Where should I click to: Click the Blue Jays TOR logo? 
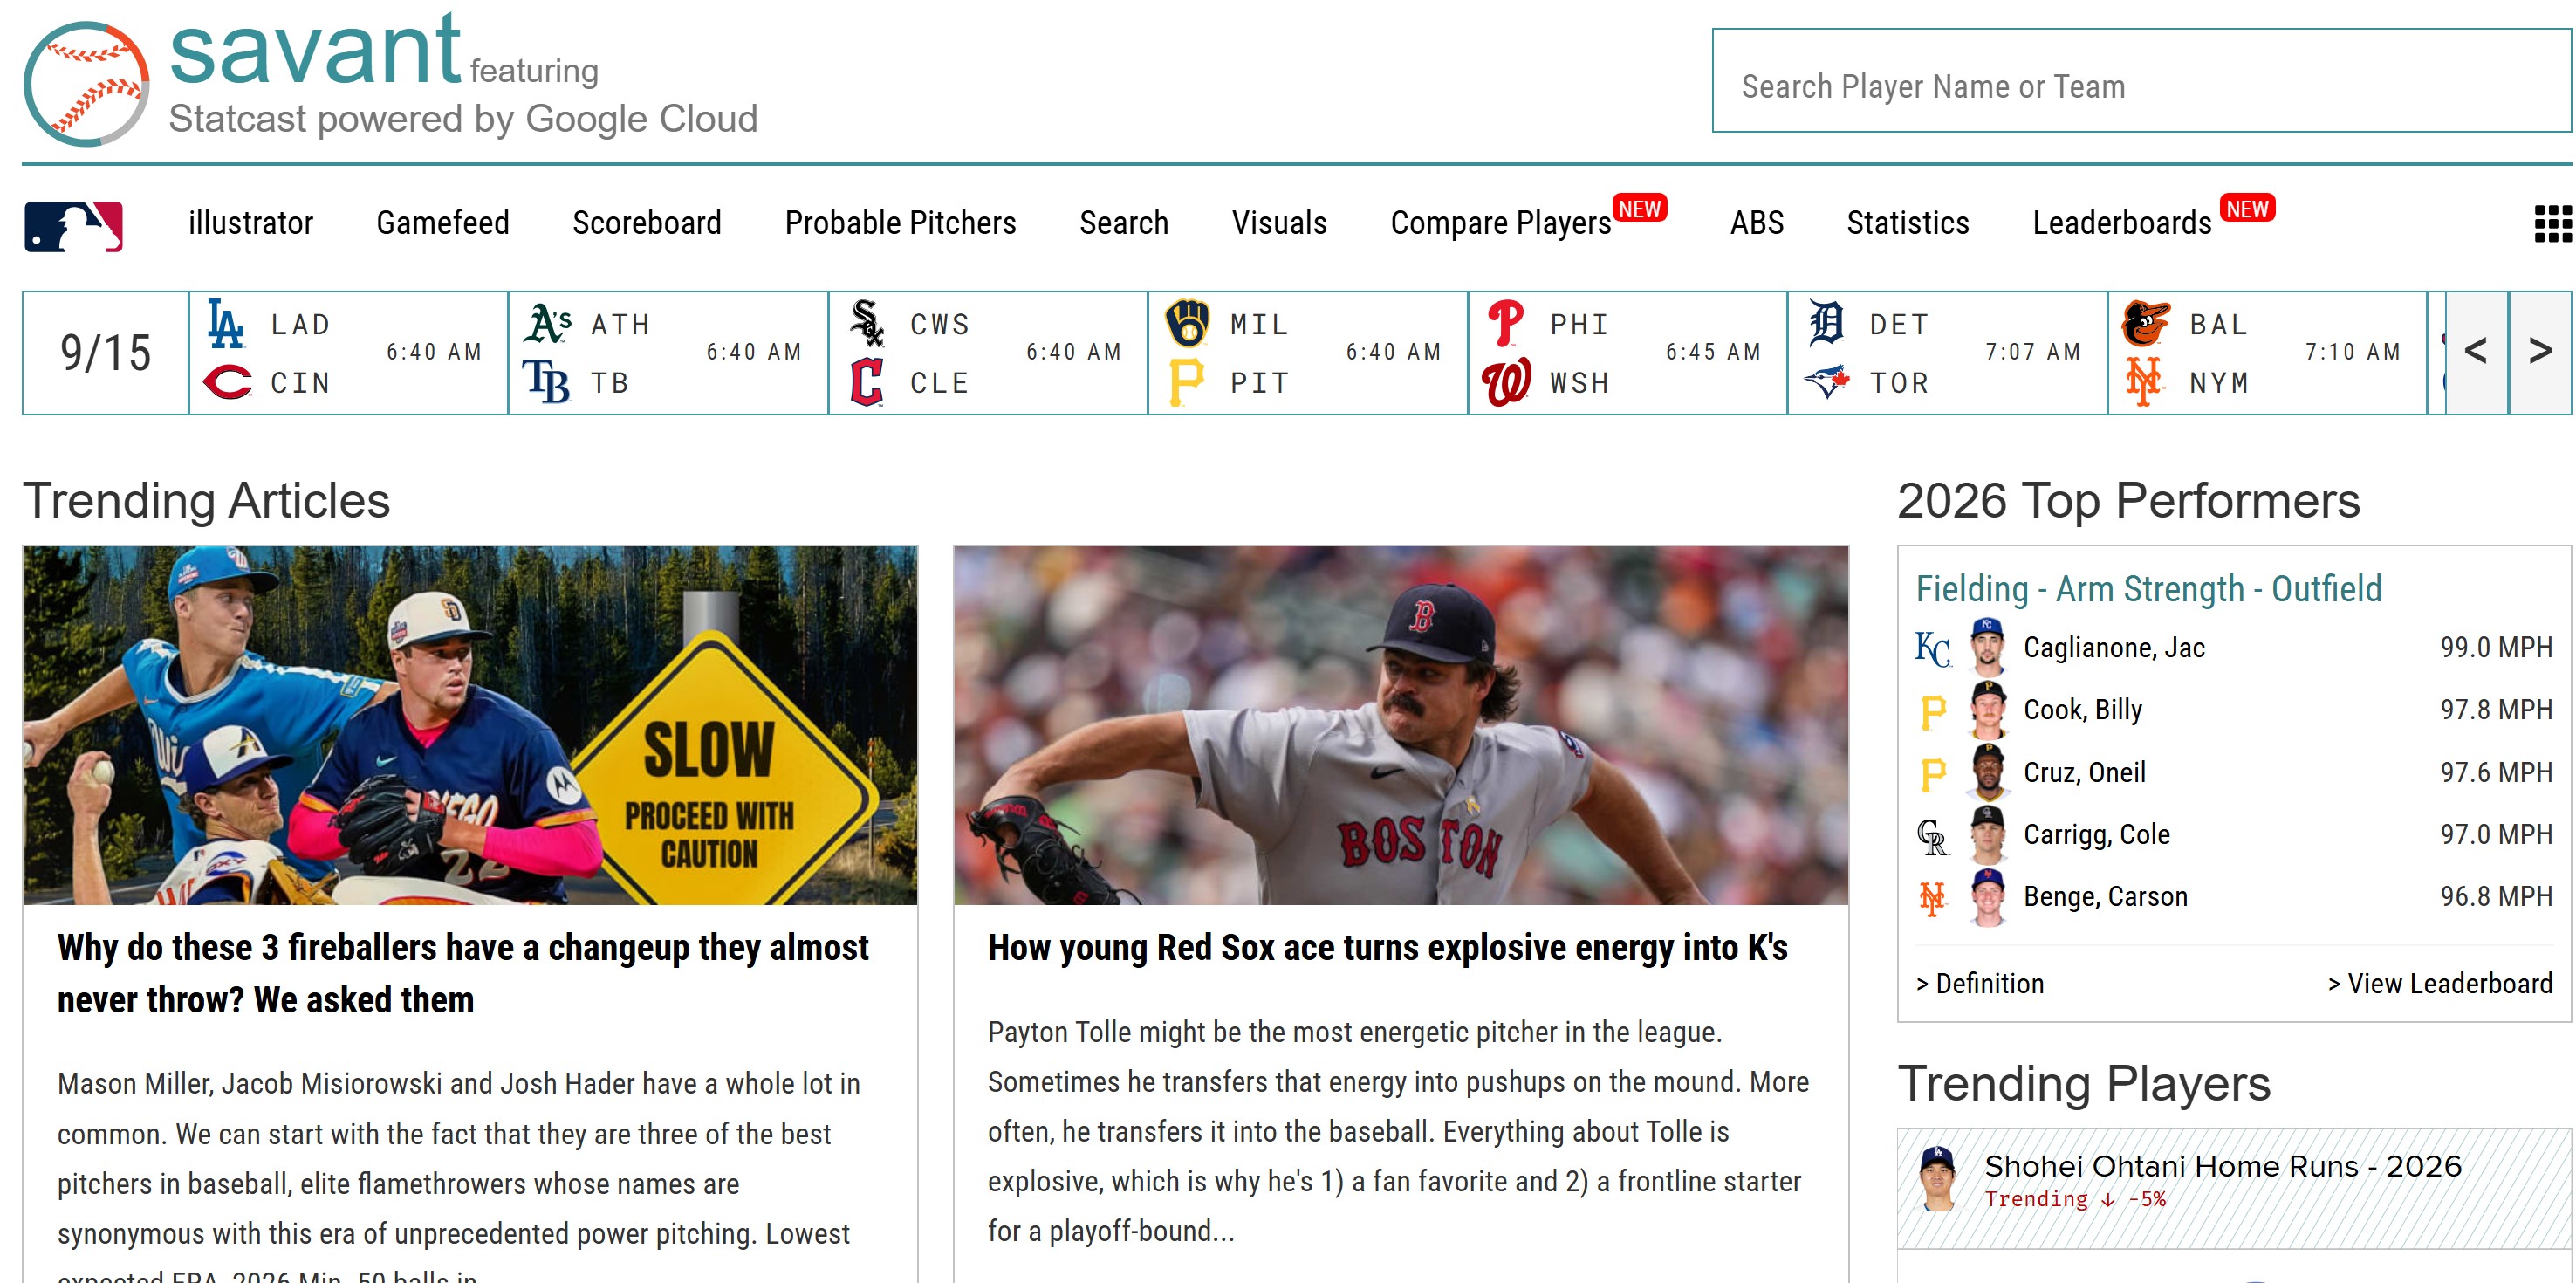pos(1826,382)
